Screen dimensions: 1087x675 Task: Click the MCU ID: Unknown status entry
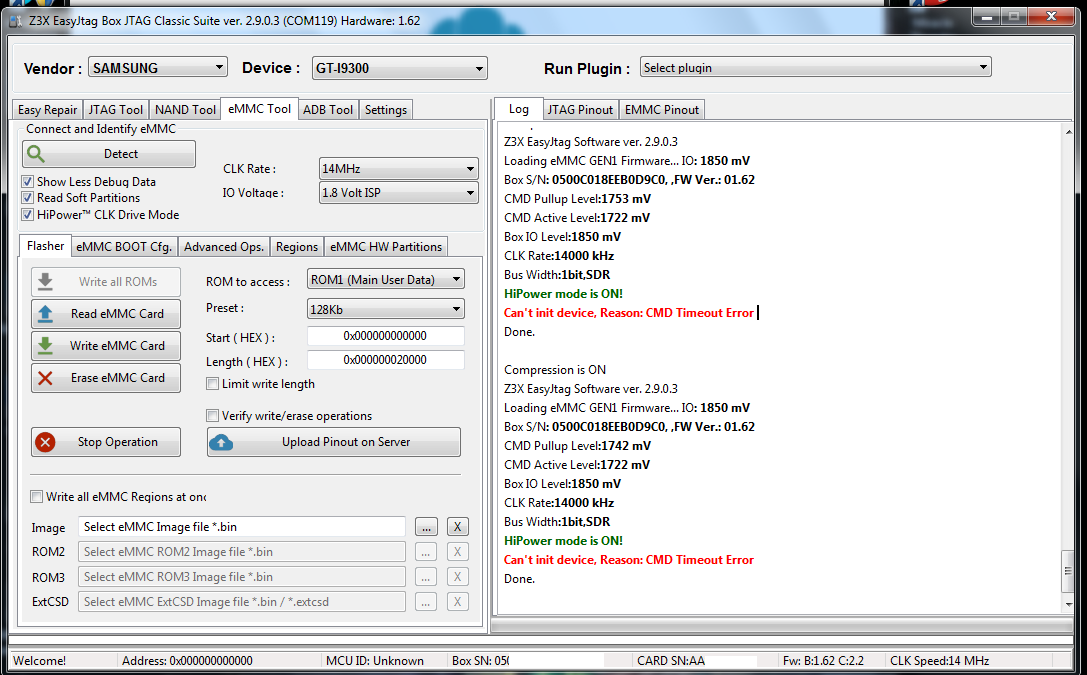coord(374,661)
